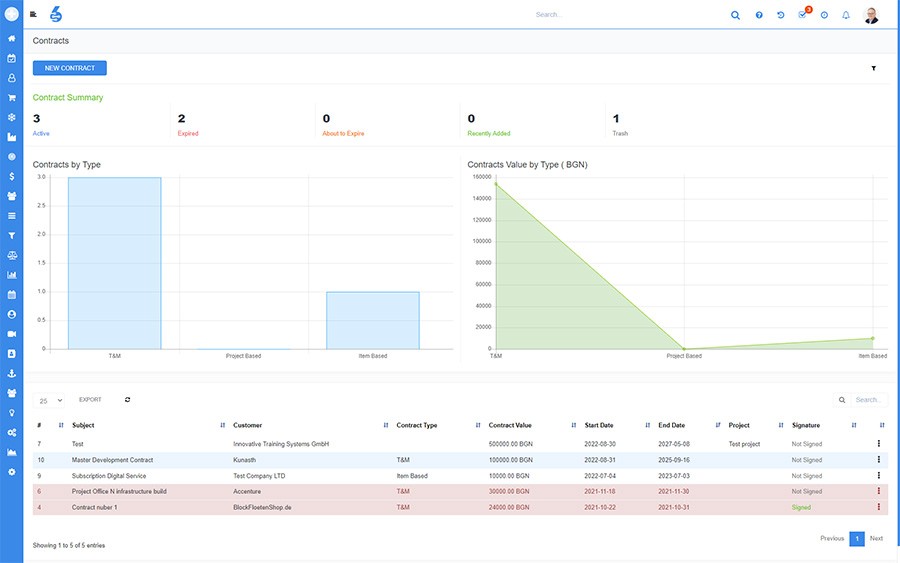Open the dollar sign finance icon

coord(11,176)
